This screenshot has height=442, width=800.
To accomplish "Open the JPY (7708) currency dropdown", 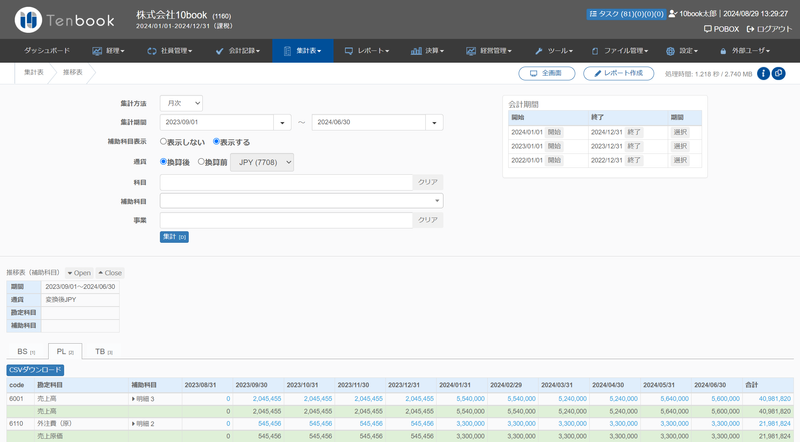I will [x=262, y=162].
